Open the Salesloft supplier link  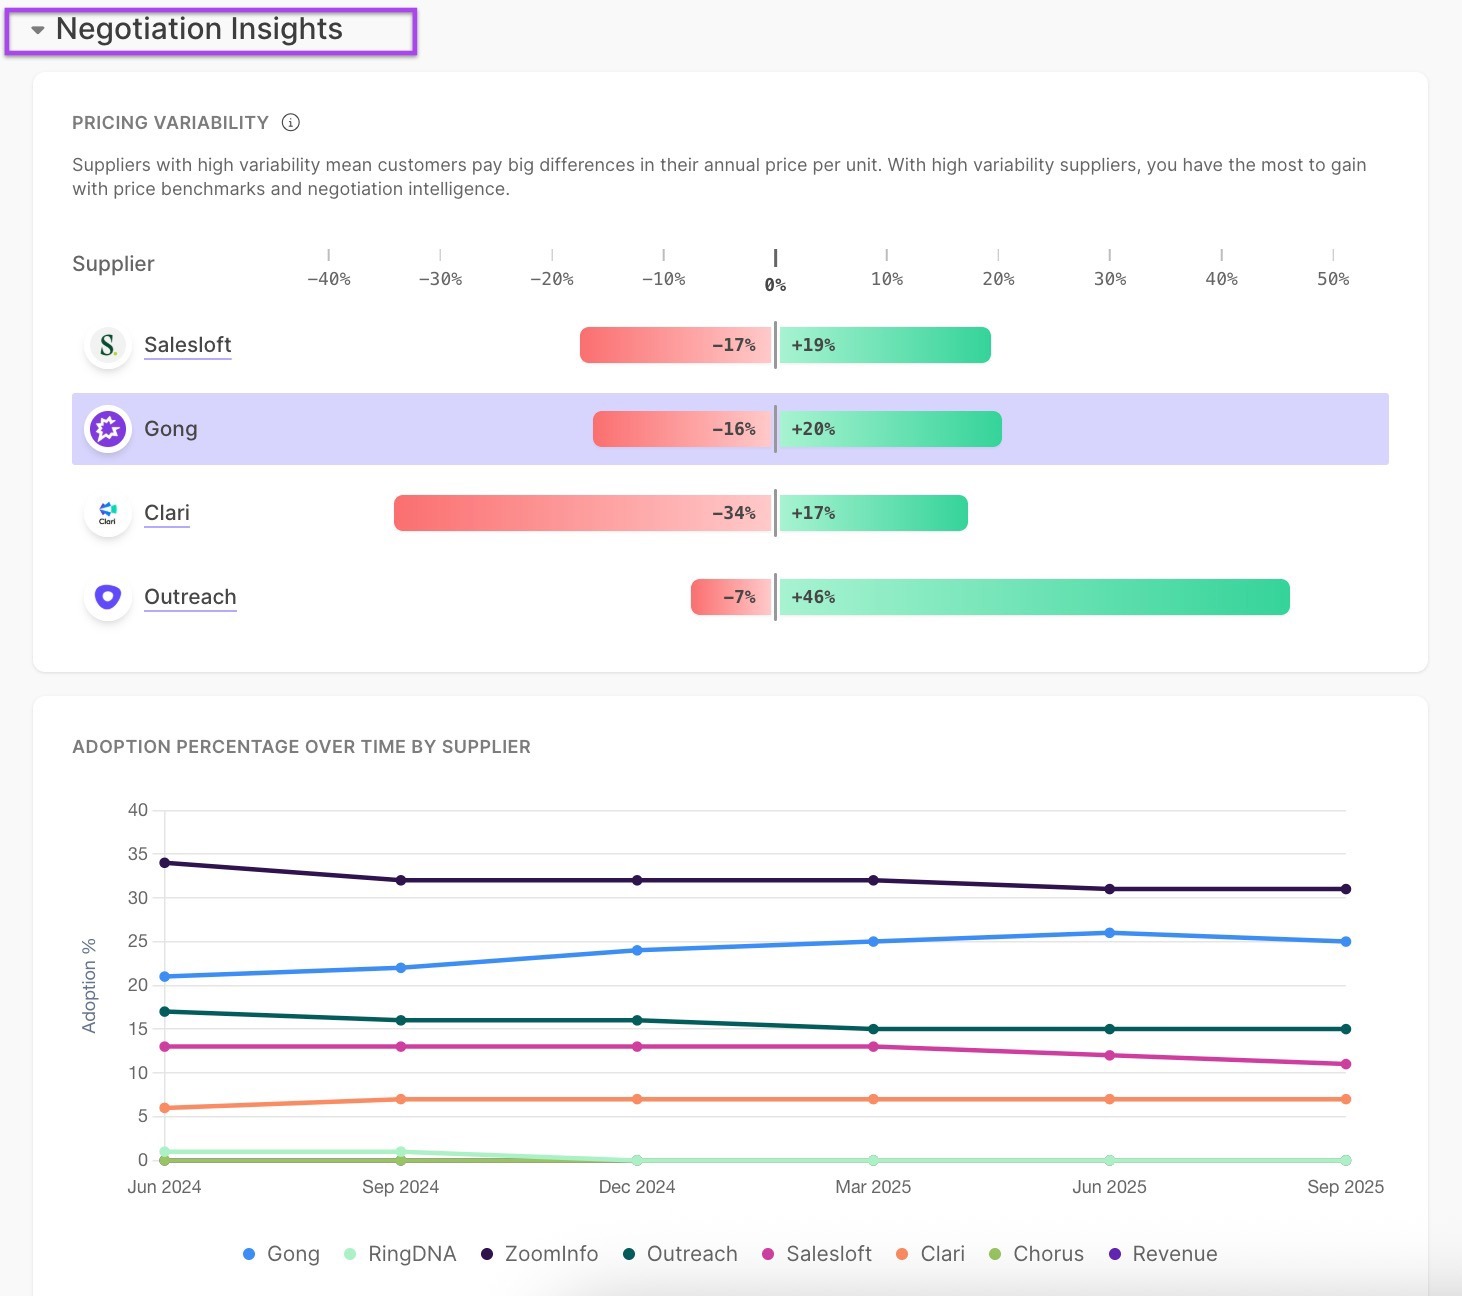(187, 345)
